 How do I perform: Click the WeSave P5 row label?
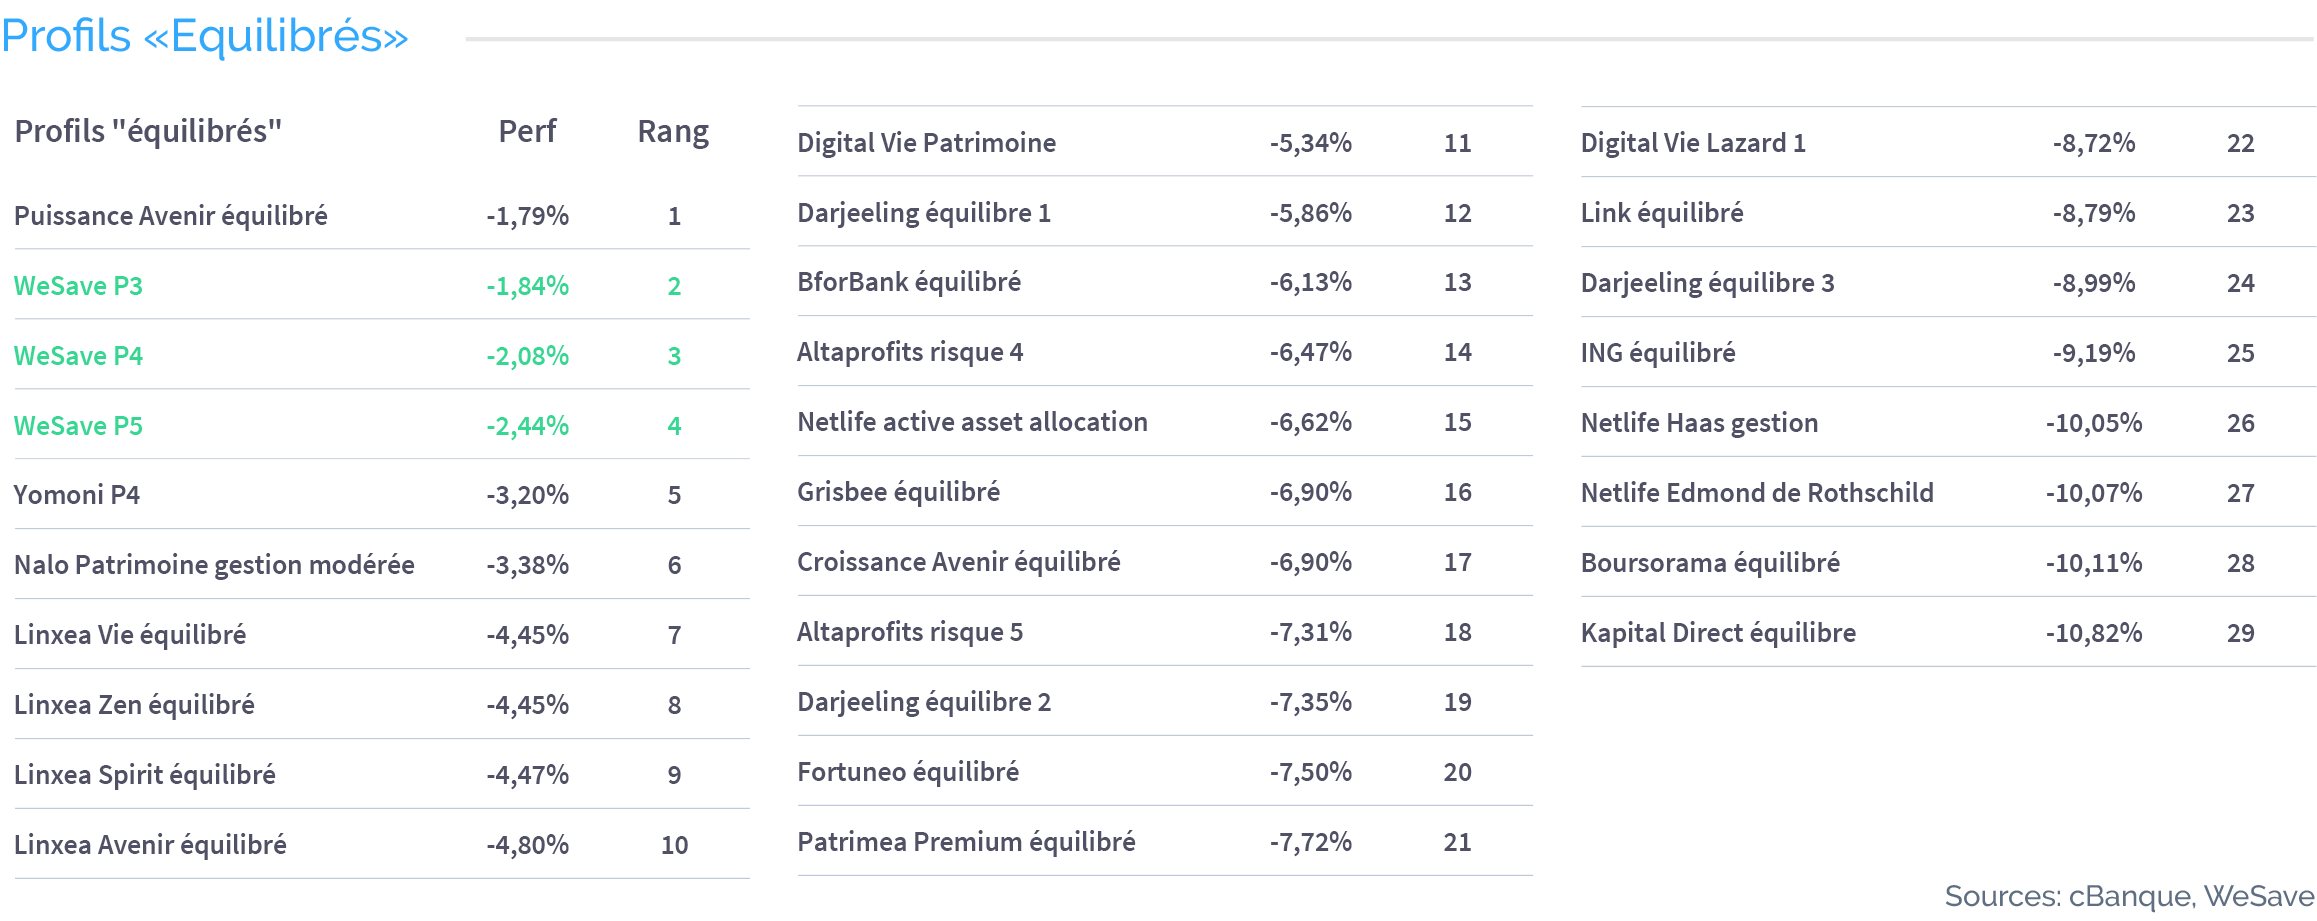tap(78, 426)
